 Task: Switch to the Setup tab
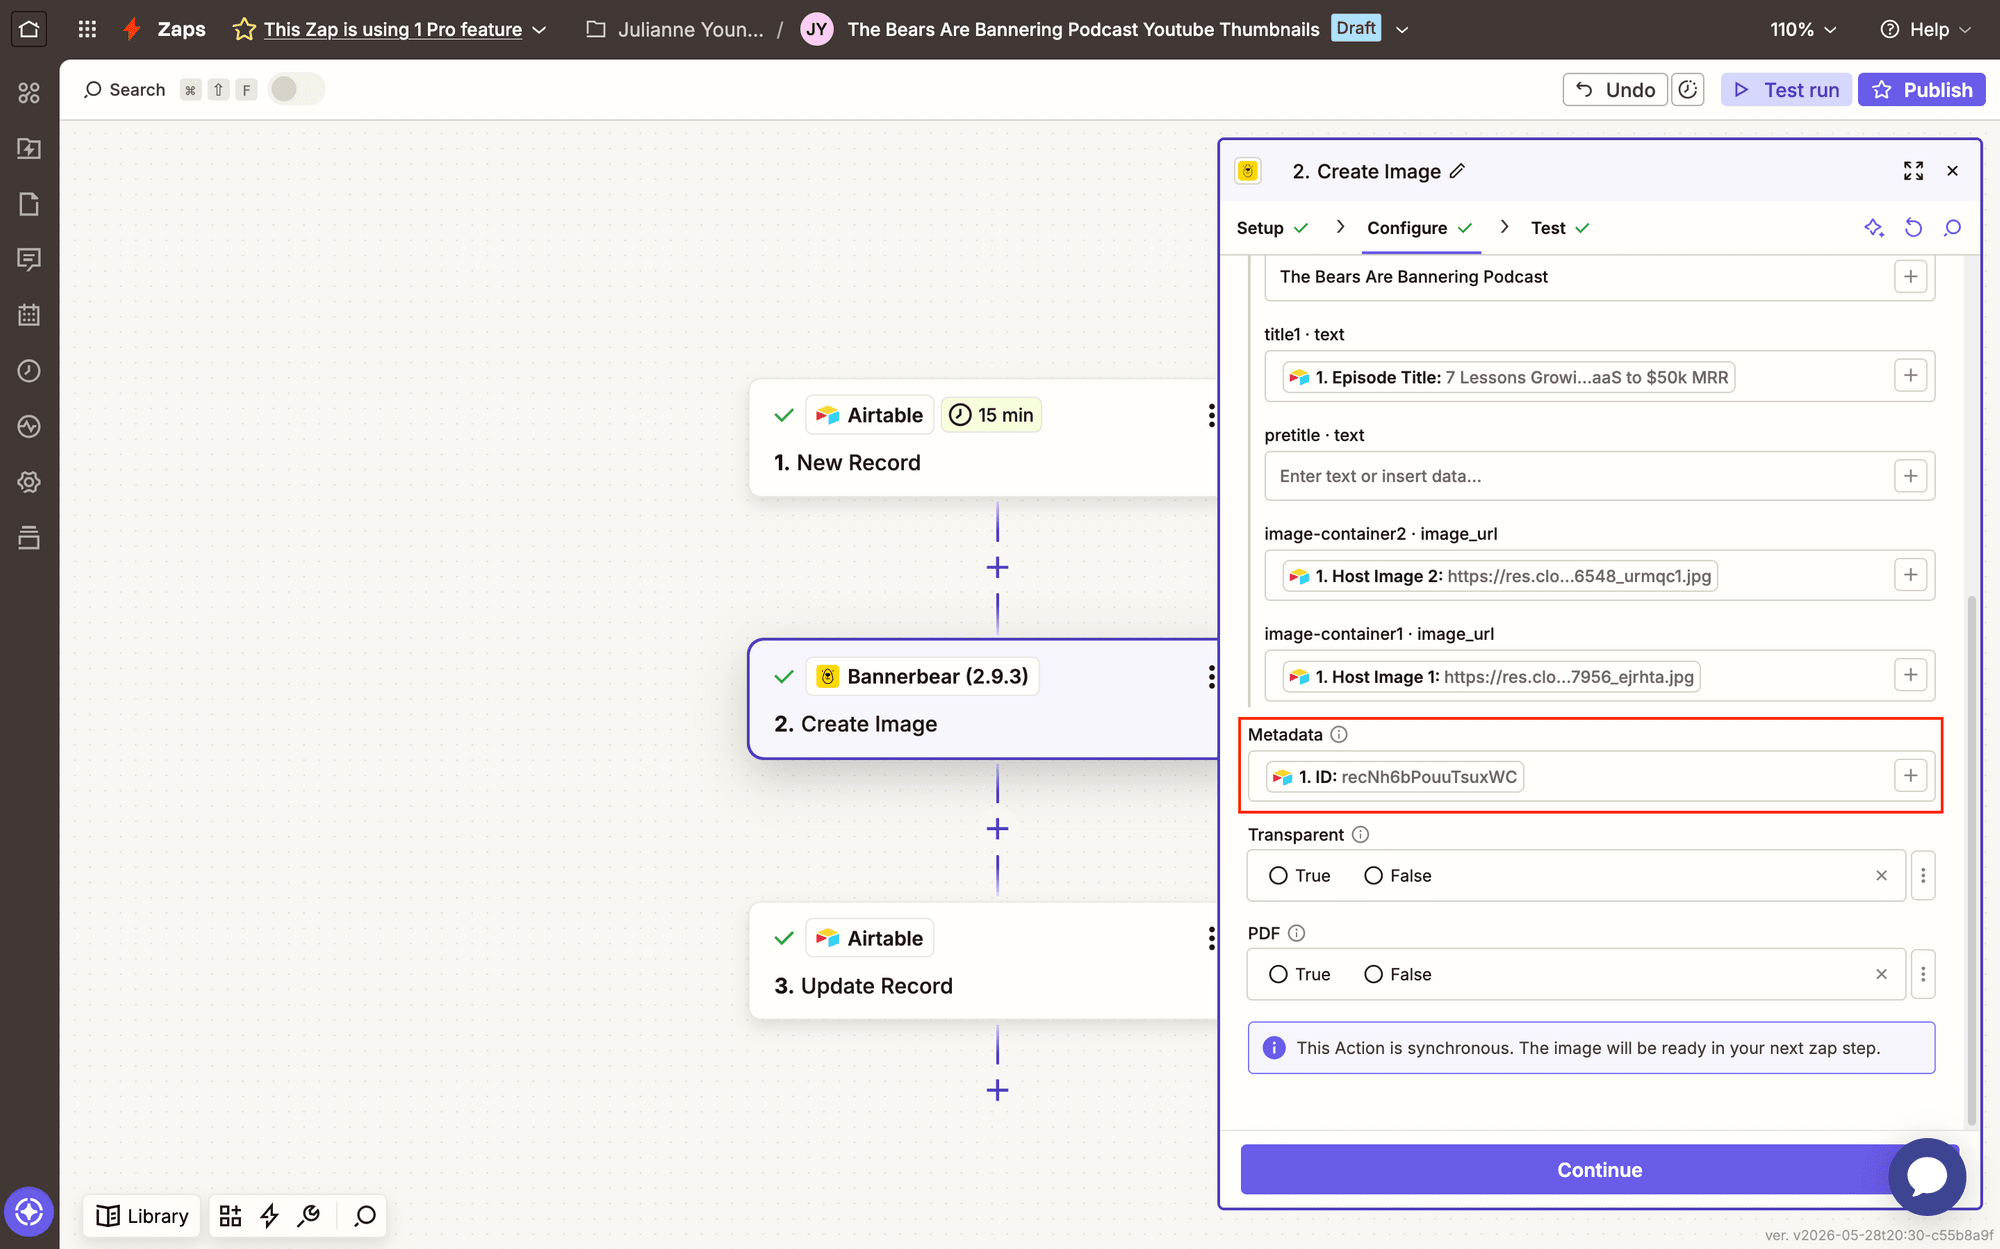pos(1272,228)
